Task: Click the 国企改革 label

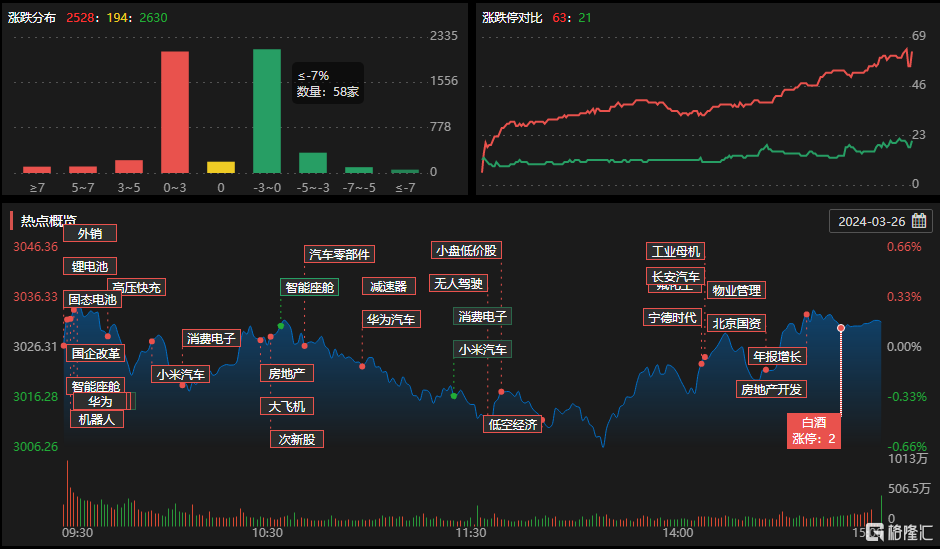Action: [x=96, y=353]
